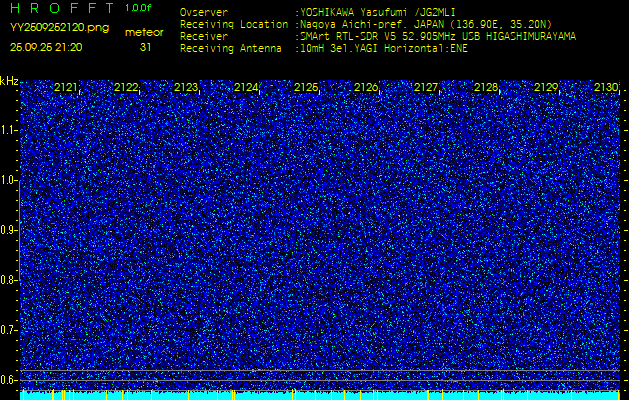Click the 0.7 kHz axis label
Screen dimensions: 629x400
[x=9, y=330]
